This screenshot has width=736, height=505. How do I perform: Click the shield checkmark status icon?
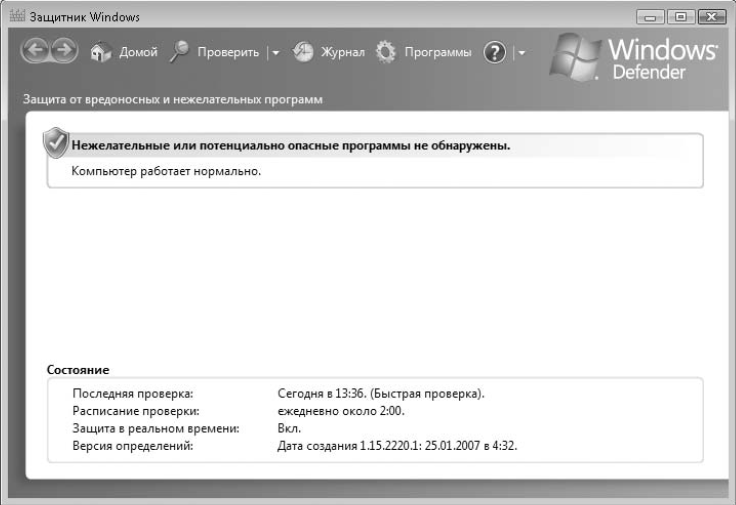pos(56,142)
